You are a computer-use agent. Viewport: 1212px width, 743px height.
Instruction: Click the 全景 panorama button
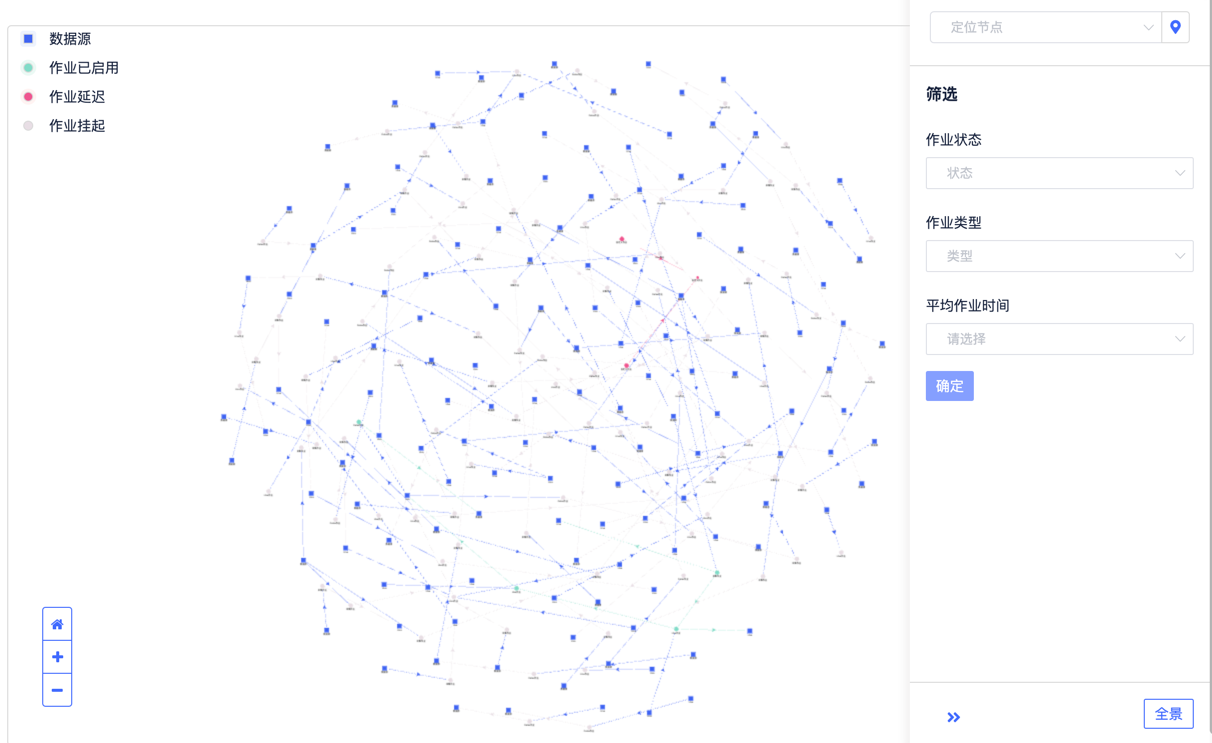(x=1168, y=714)
